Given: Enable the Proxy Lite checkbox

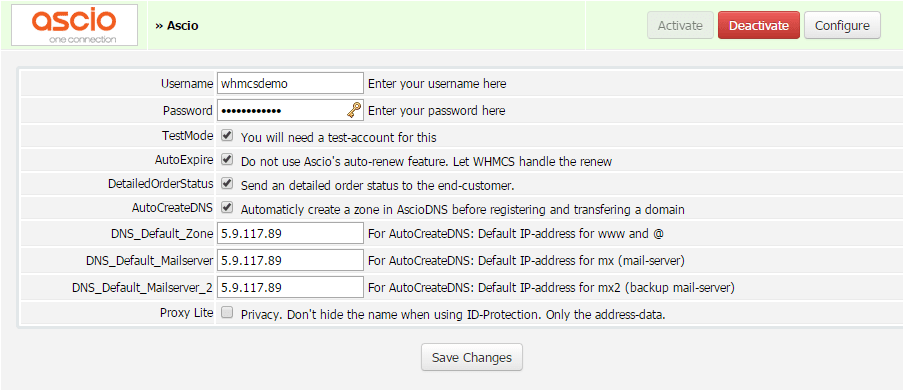Looking at the screenshot, I should tap(227, 313).
